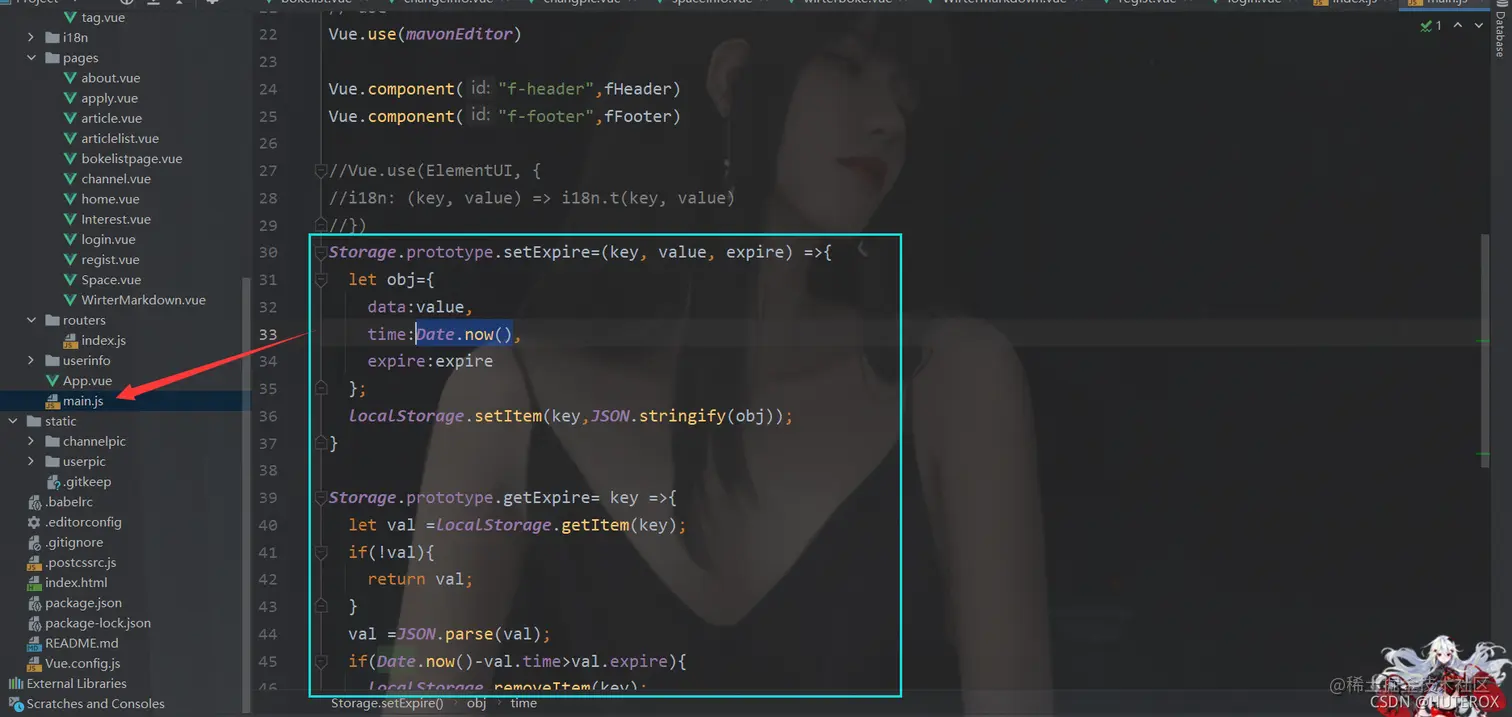Click the package-lock.json file icon
The height and width of the screenshot is (717, 1512).
point(35,623)
